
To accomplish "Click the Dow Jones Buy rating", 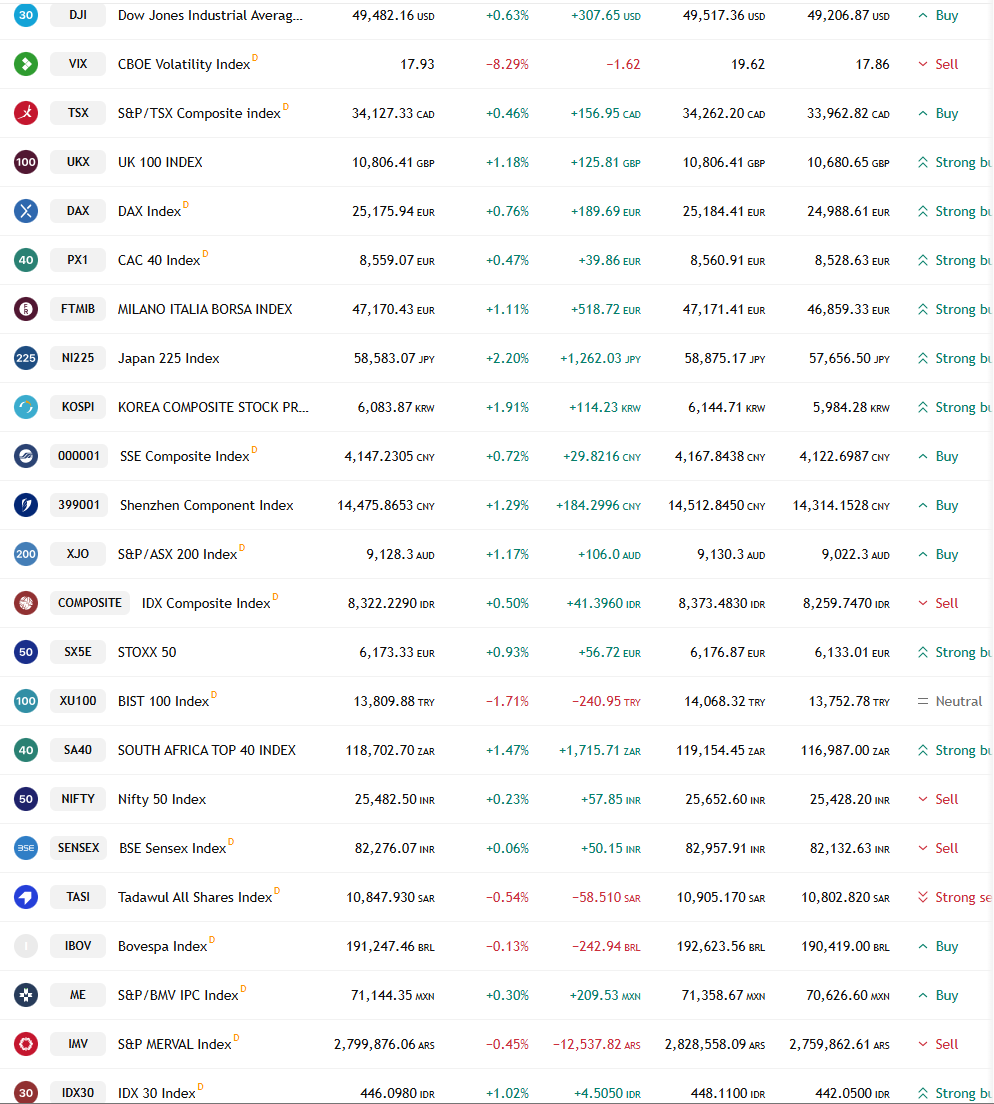I will point(938,15).
